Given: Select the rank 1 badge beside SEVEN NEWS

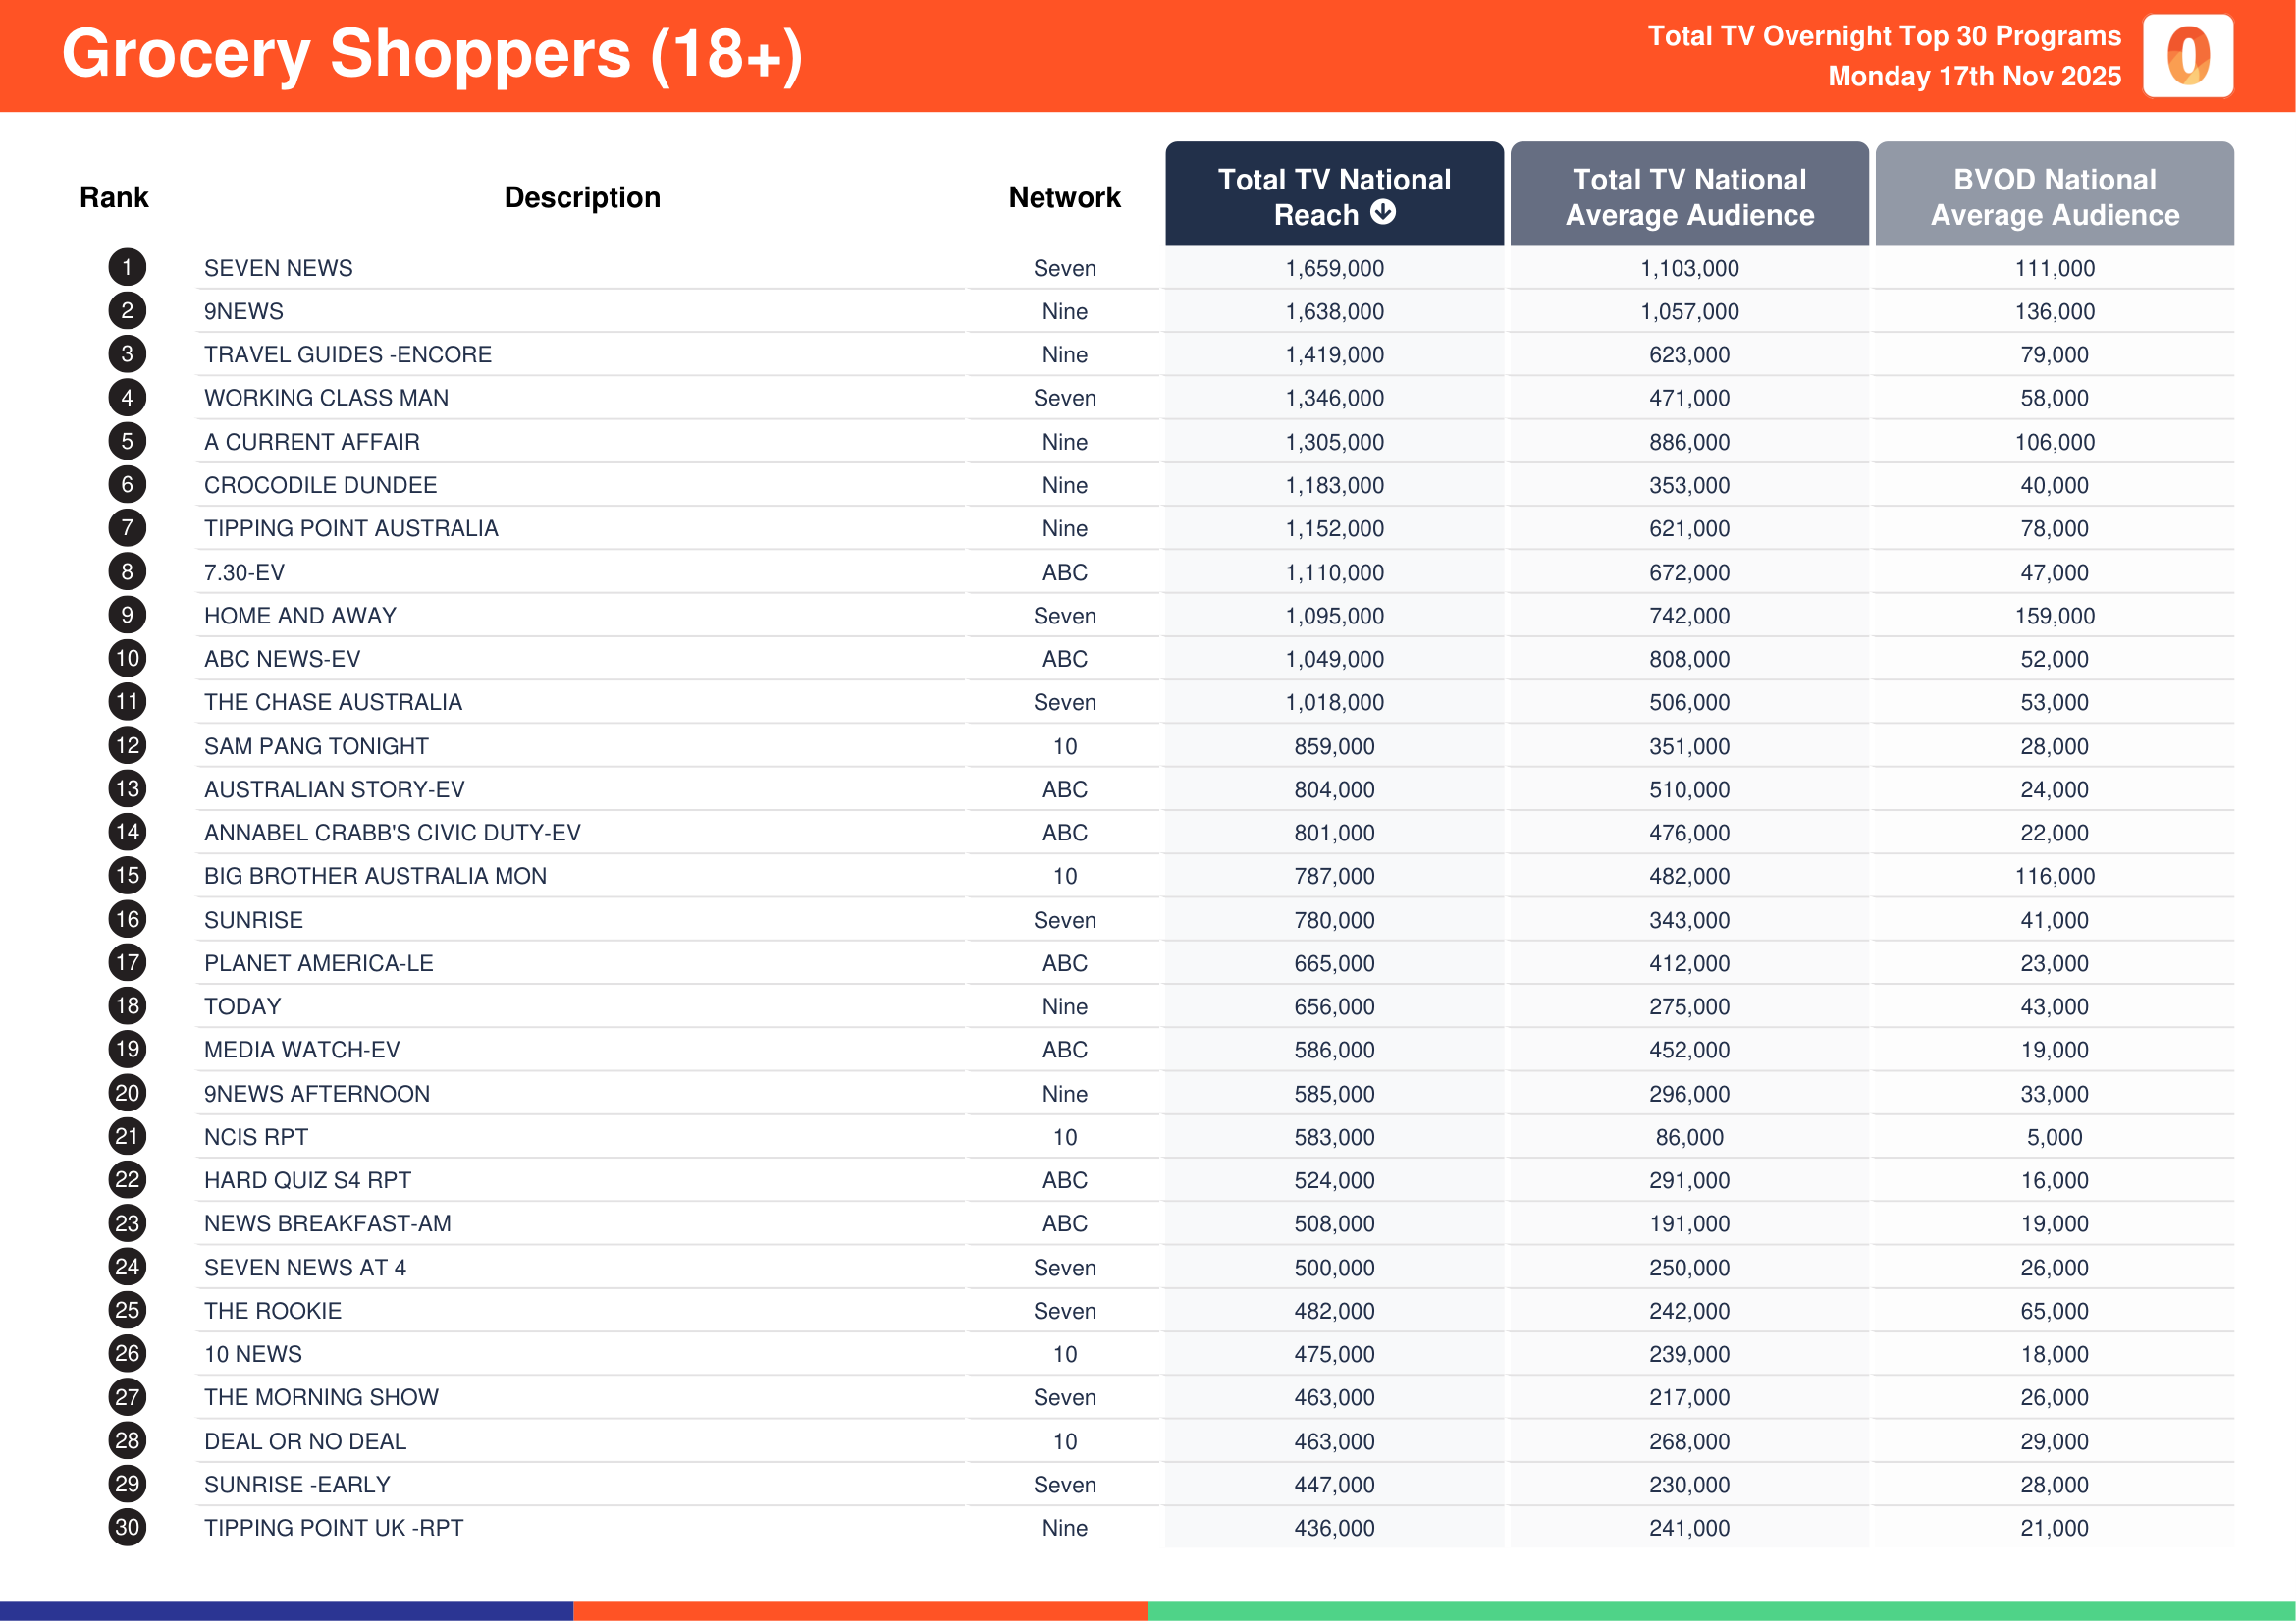Looking at the screenshot, I should point(126,268).
